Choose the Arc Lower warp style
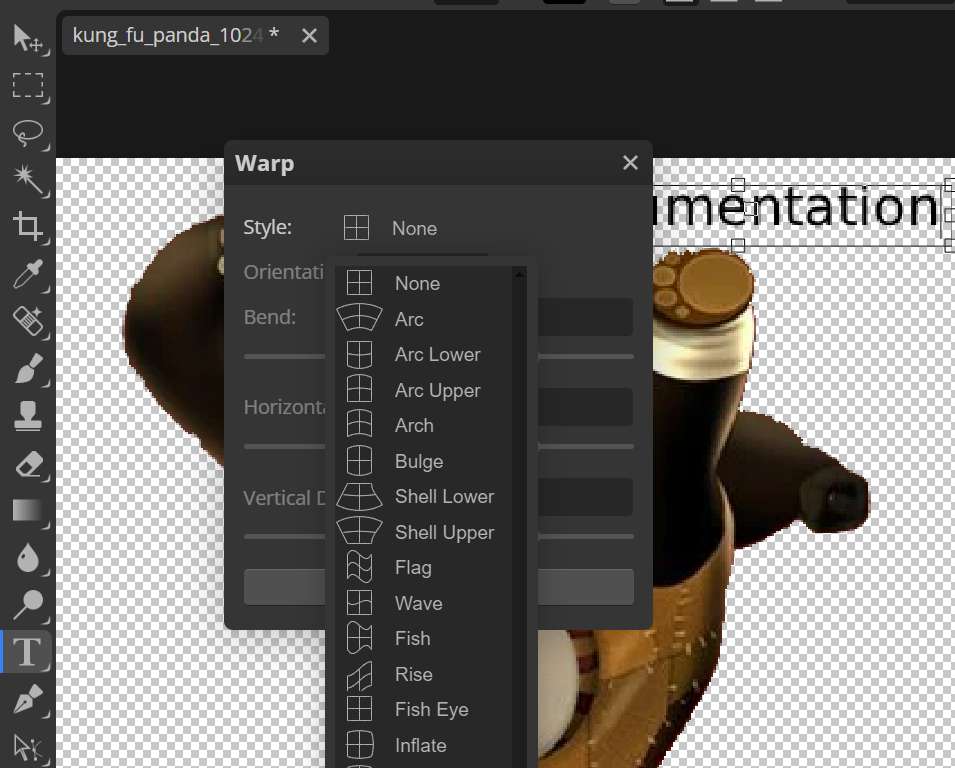The width and height of the screenshot is (955, 768). 423,354
